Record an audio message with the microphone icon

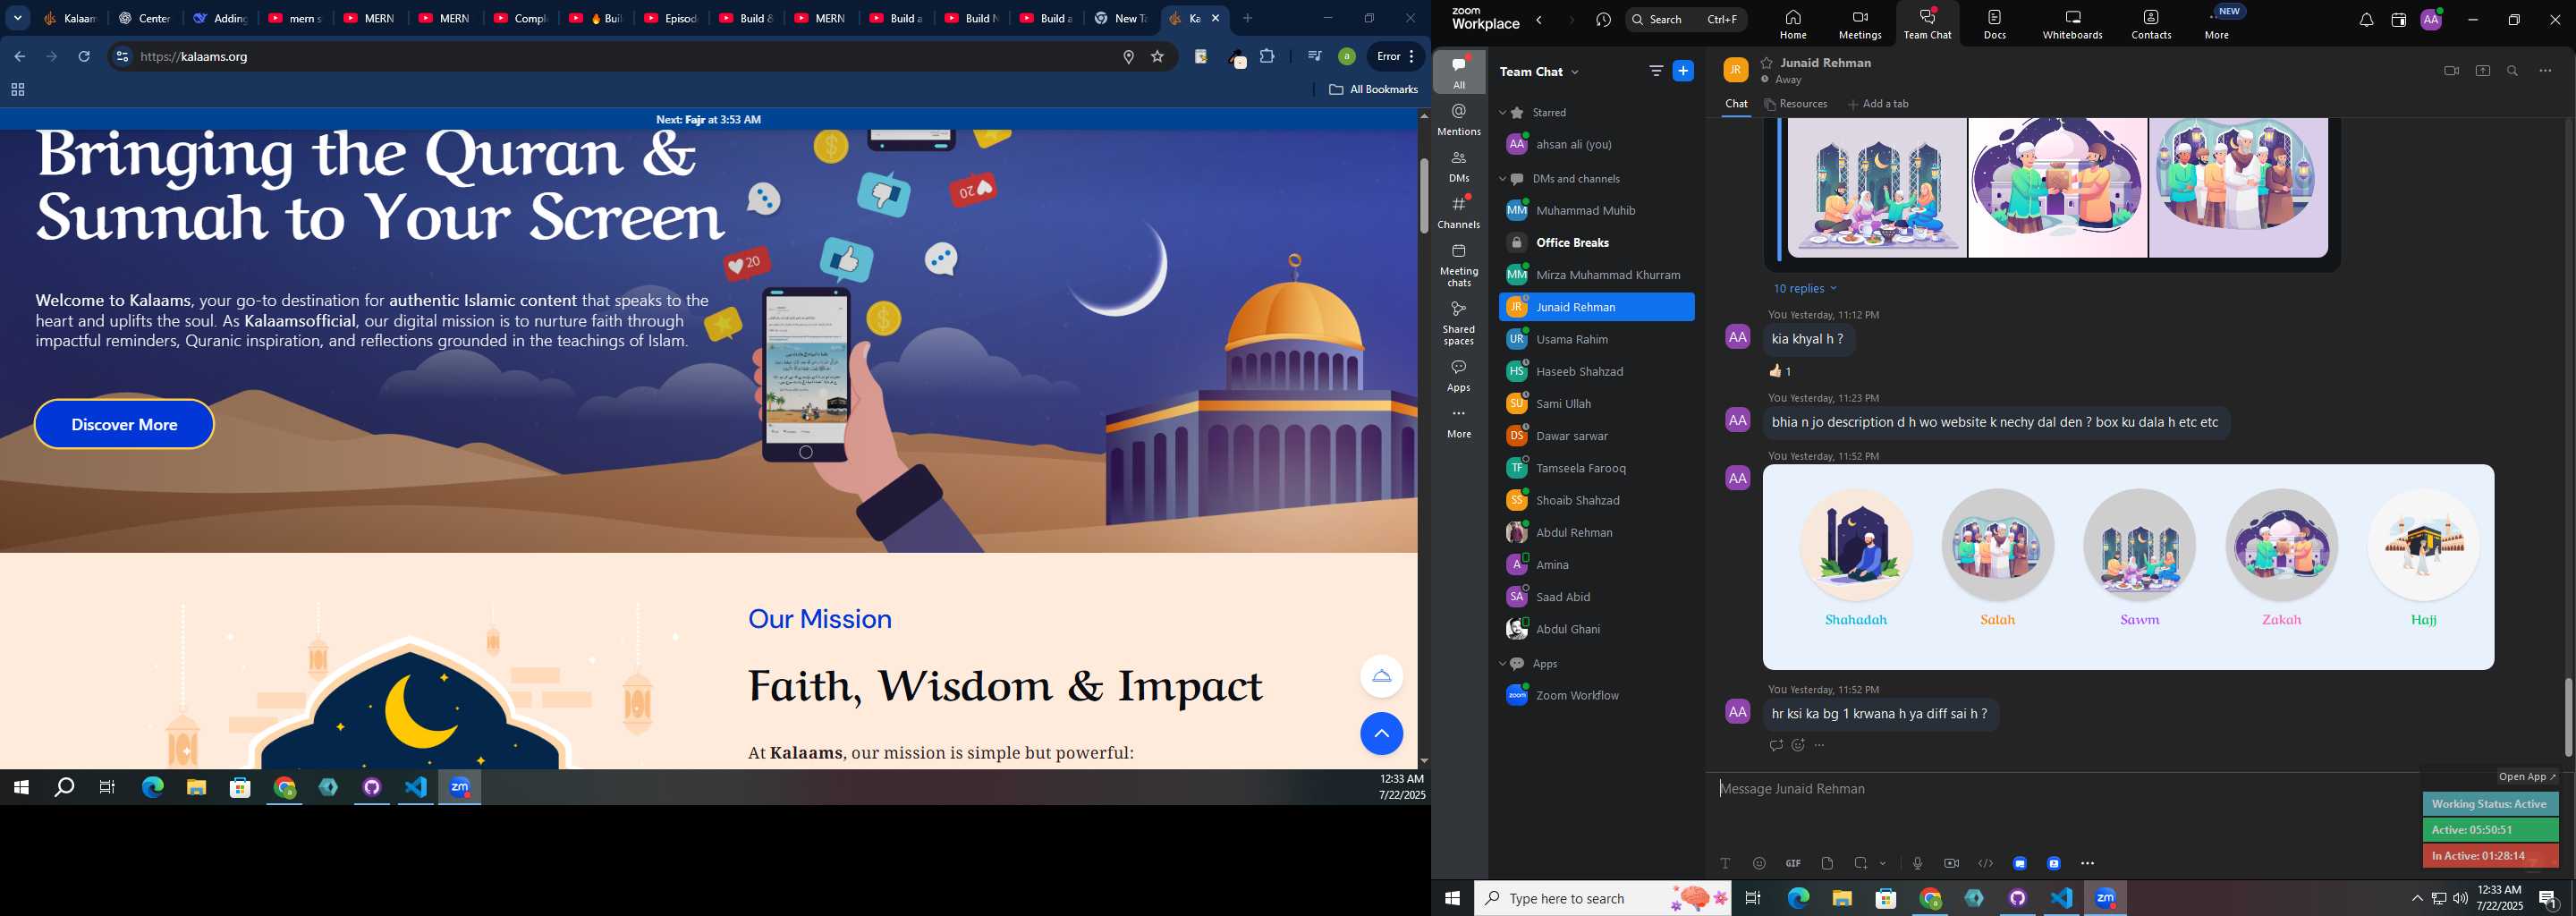click(1917, 863)
